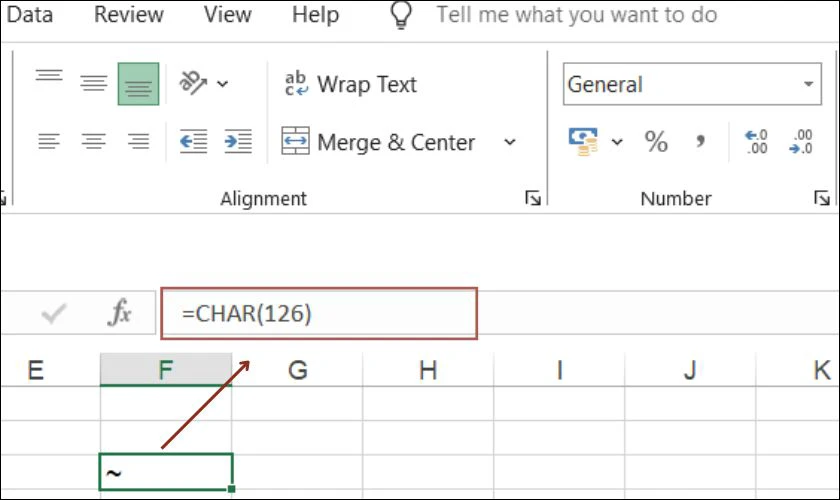Image resolution: width=840 pixels, height=500 pixels.
Task: Select column K header
Action: pos(798,370)
